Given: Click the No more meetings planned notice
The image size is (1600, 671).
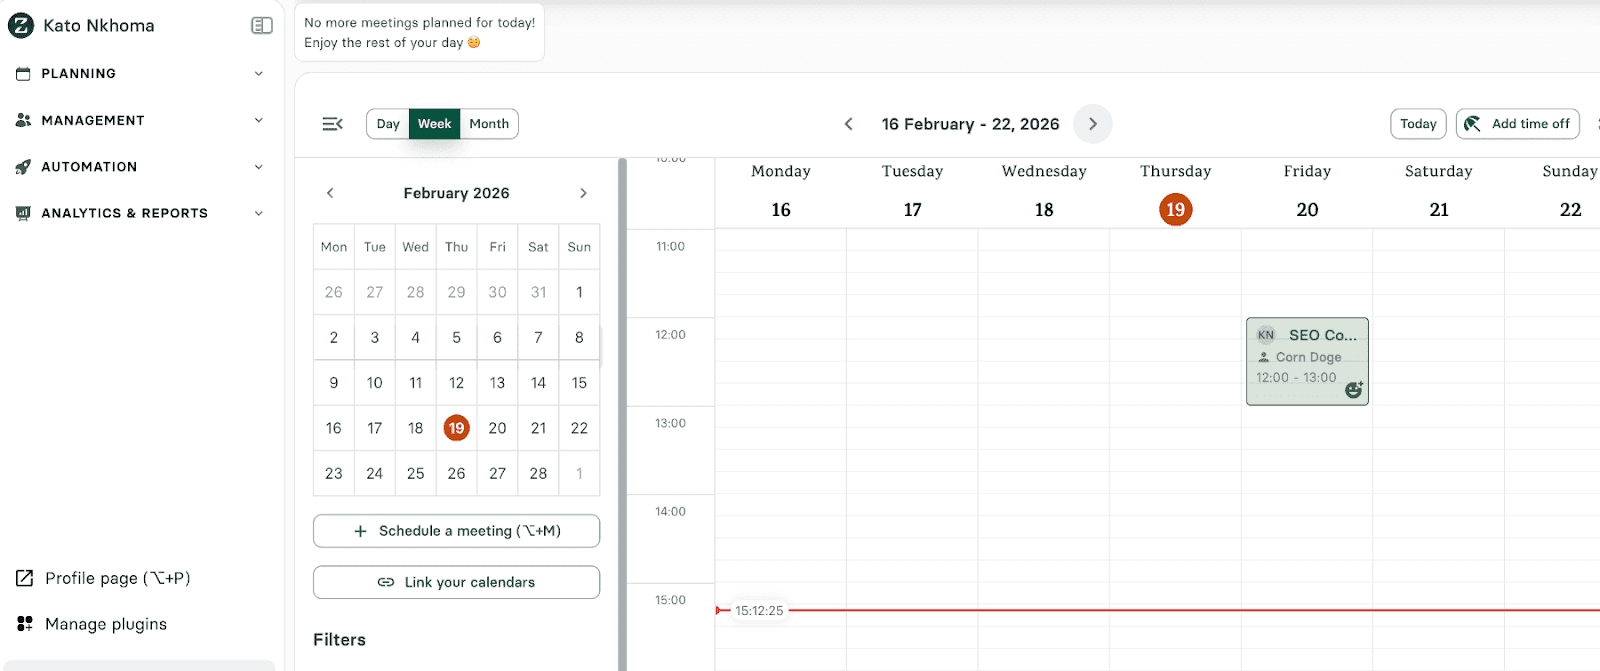Looking at the screenshot, I should [x=420, y=32].
